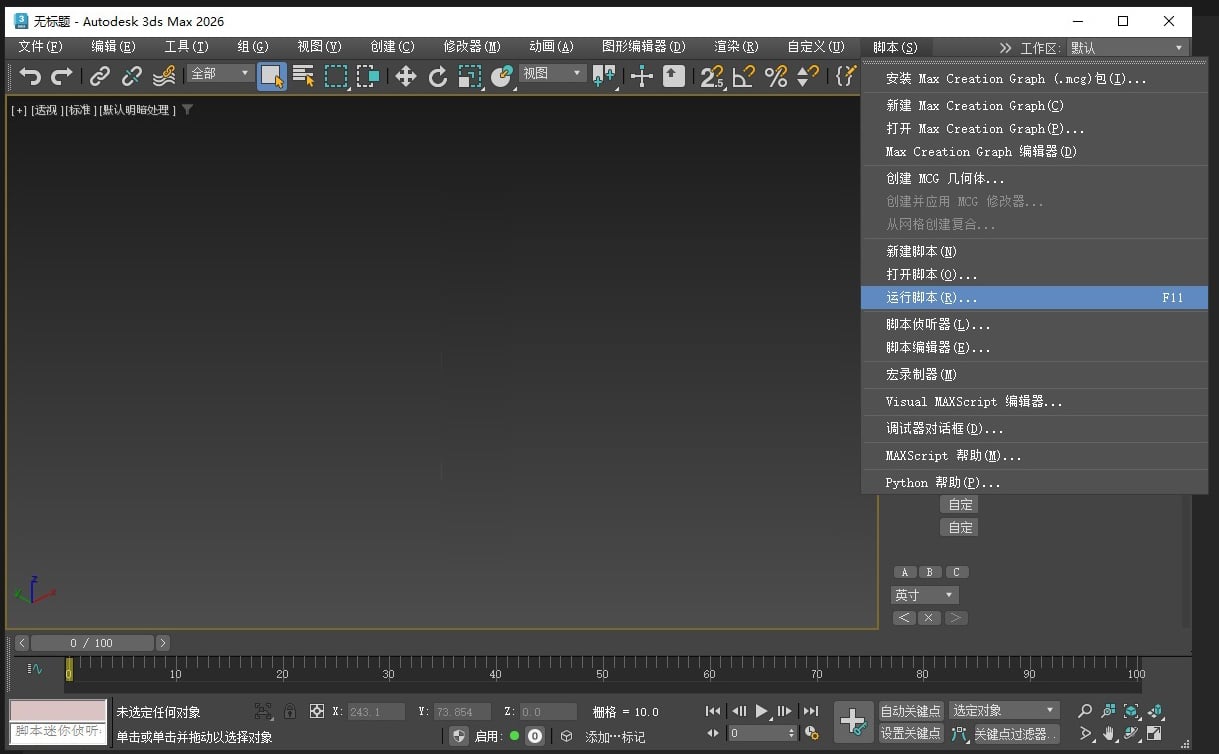Activate the Select and Scale tool
Screen dimensions: 1219x754
[x=470, y=76]
